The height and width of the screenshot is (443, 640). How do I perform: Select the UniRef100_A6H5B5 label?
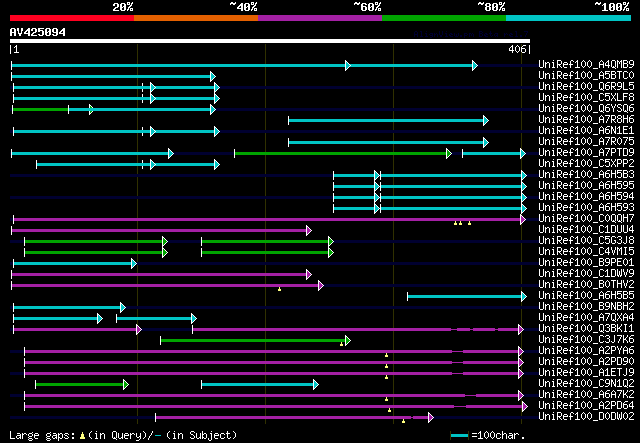586,296
